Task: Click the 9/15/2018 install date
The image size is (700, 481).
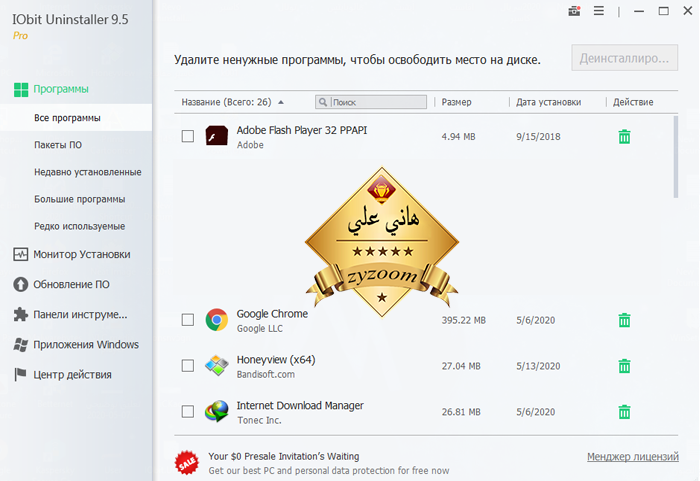Action: [538, 137]
